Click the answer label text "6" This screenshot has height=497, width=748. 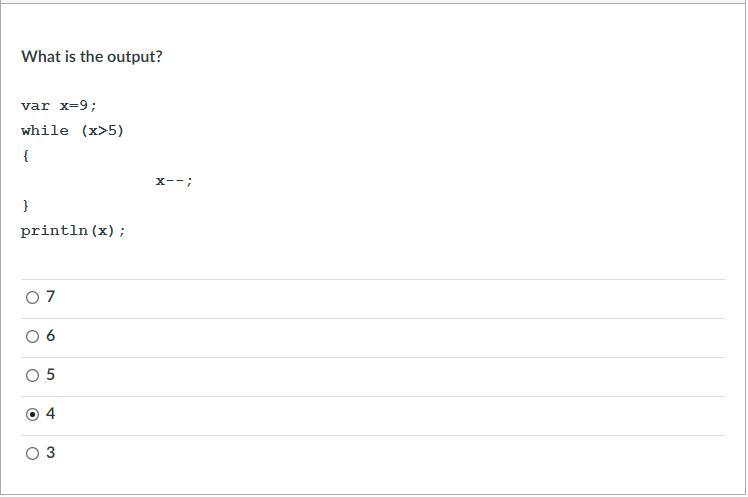tap(51, 336)
